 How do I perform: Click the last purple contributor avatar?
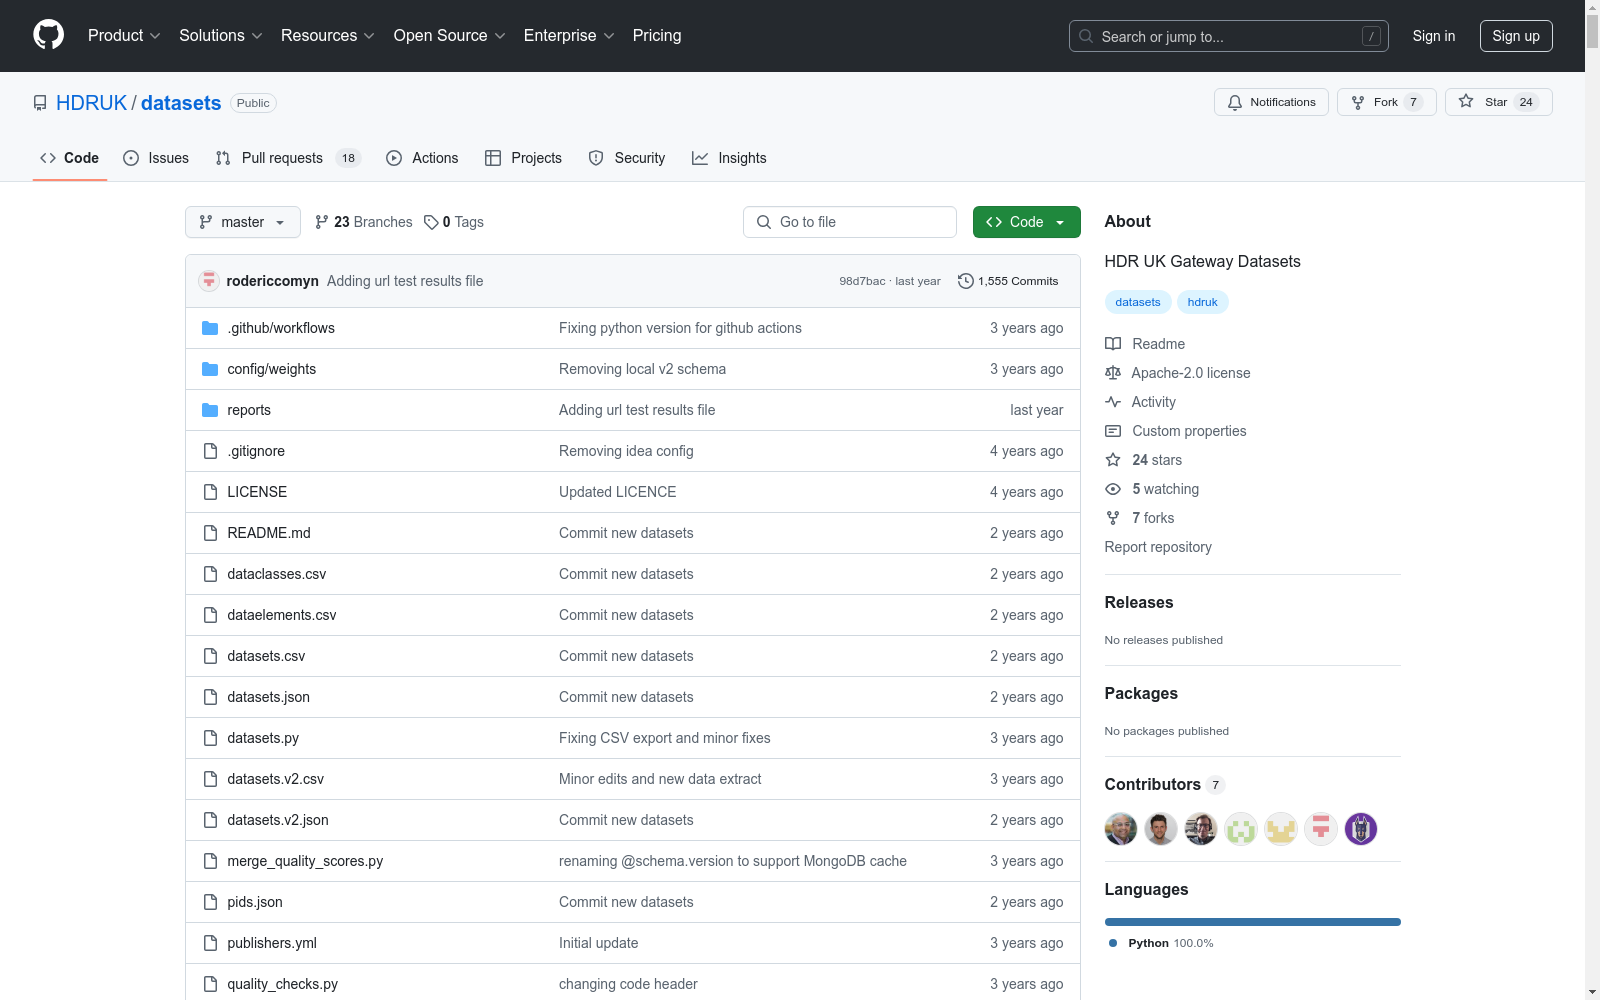[x=1361, y=829]
